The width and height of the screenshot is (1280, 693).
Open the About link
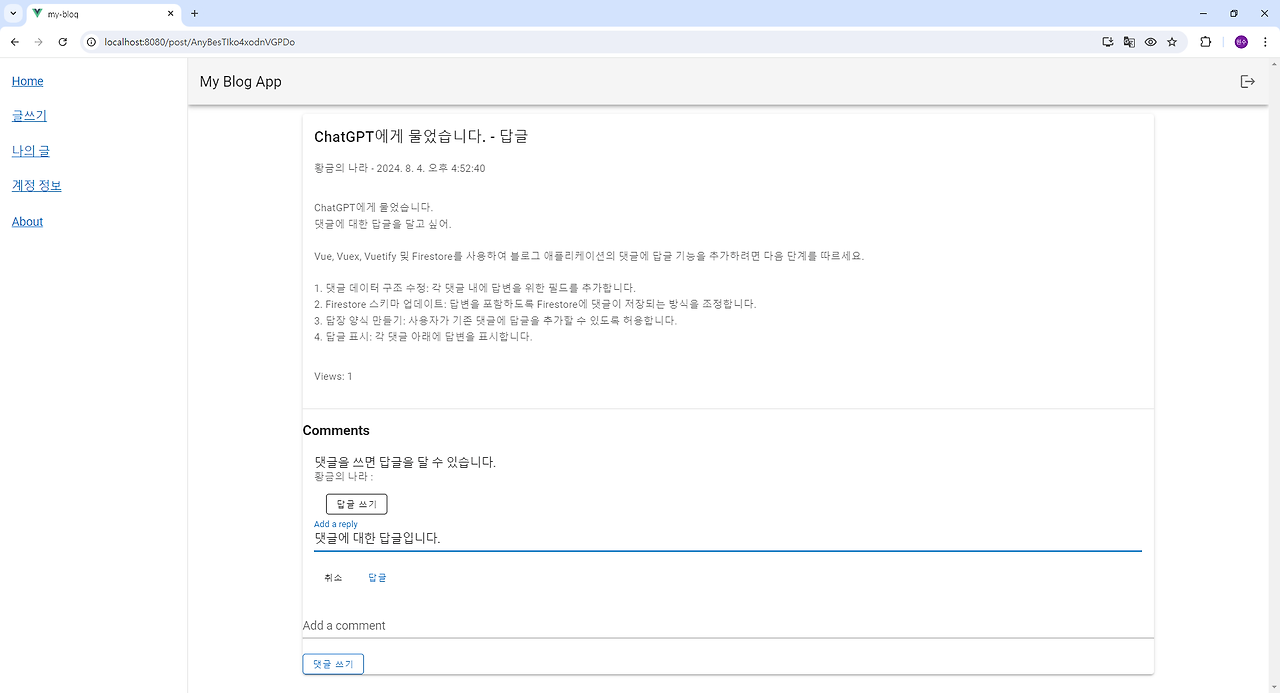pos(27,222)
